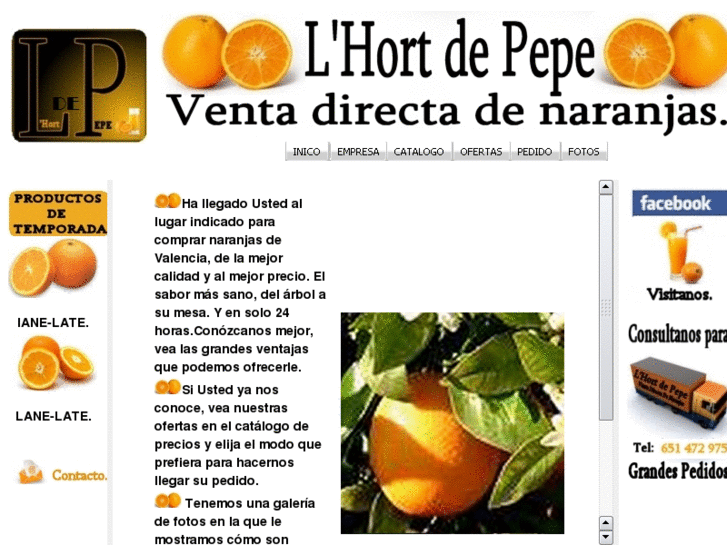Click the orange bullet before 'Ha llegado Usted'

click(x=167, y=201)
